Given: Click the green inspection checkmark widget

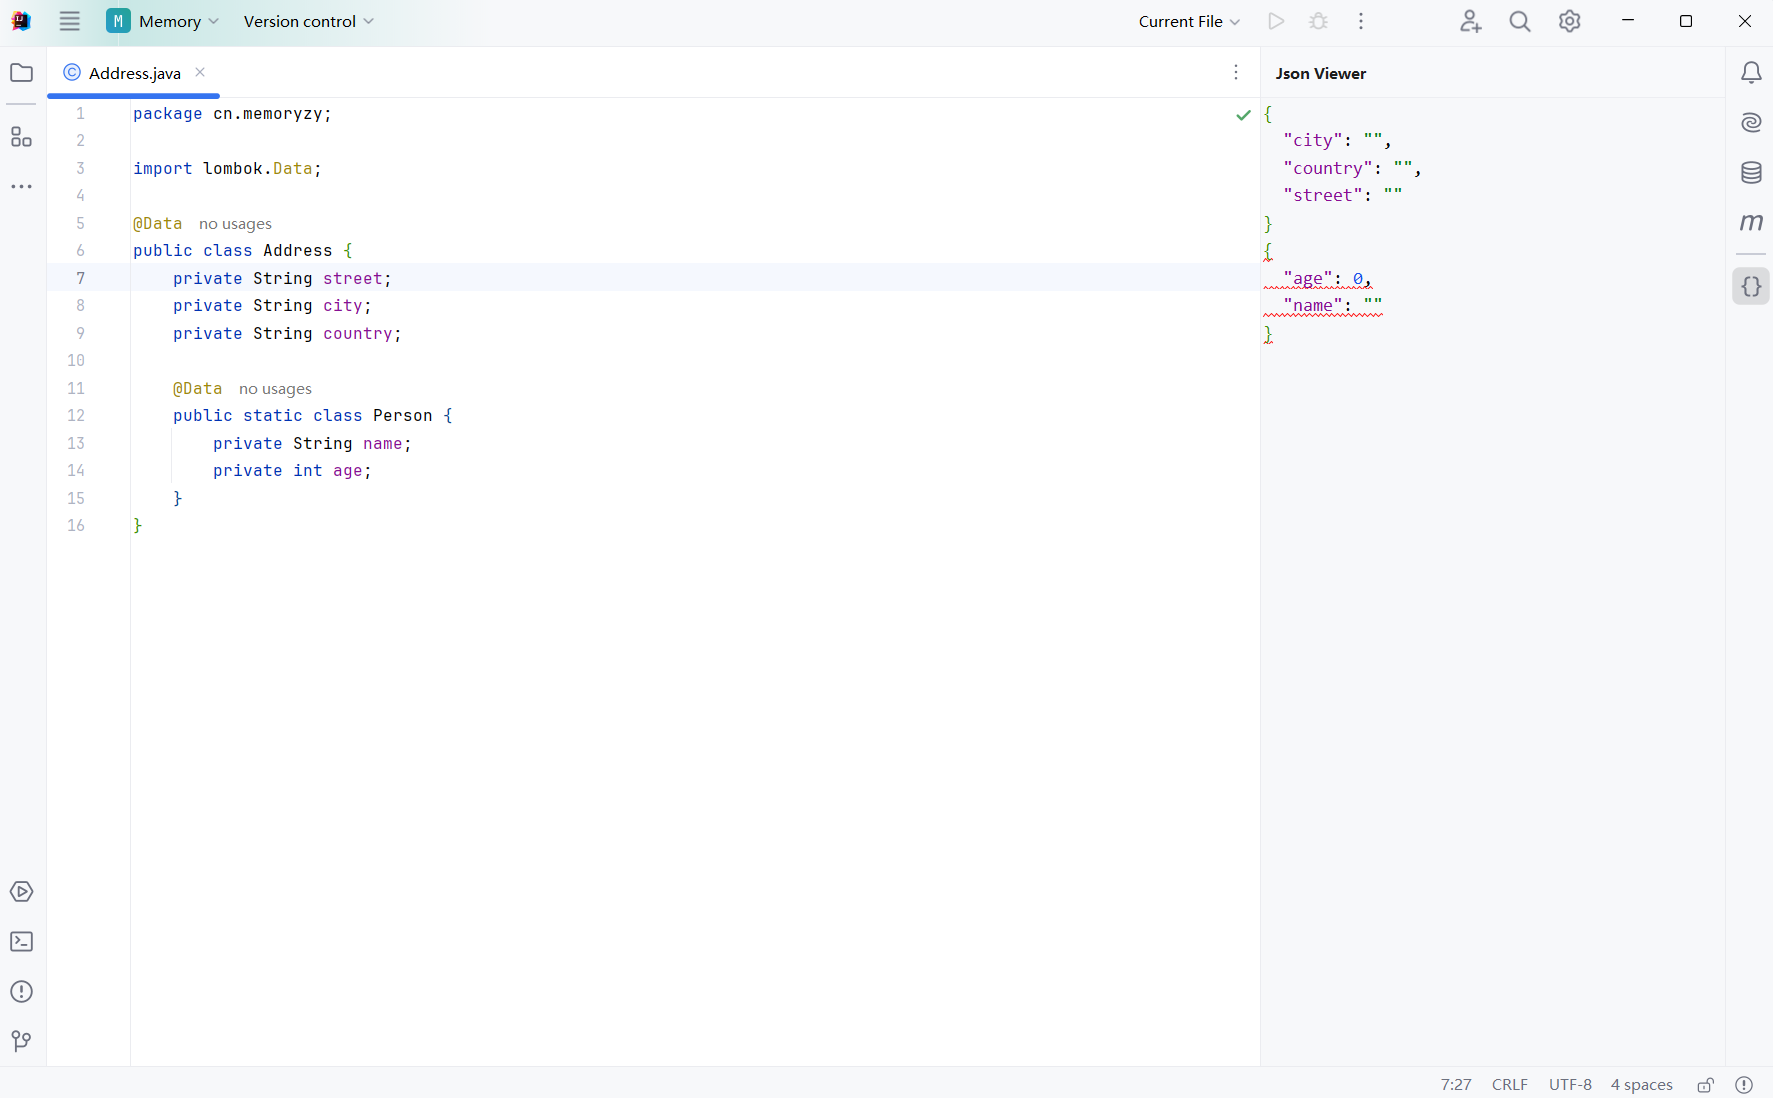Looking at the screenshot, I should point(1243,115).
